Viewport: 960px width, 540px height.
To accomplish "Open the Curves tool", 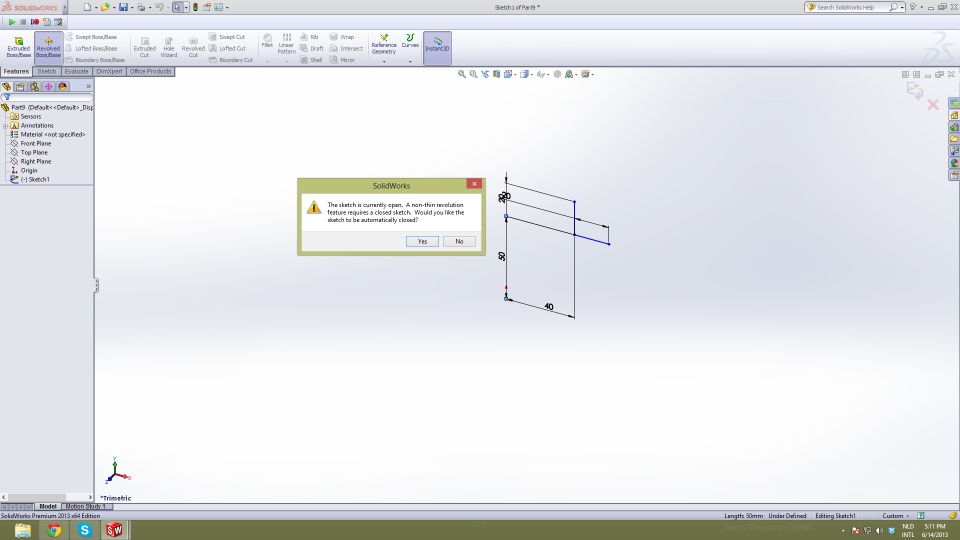I will tap(410, 41).
